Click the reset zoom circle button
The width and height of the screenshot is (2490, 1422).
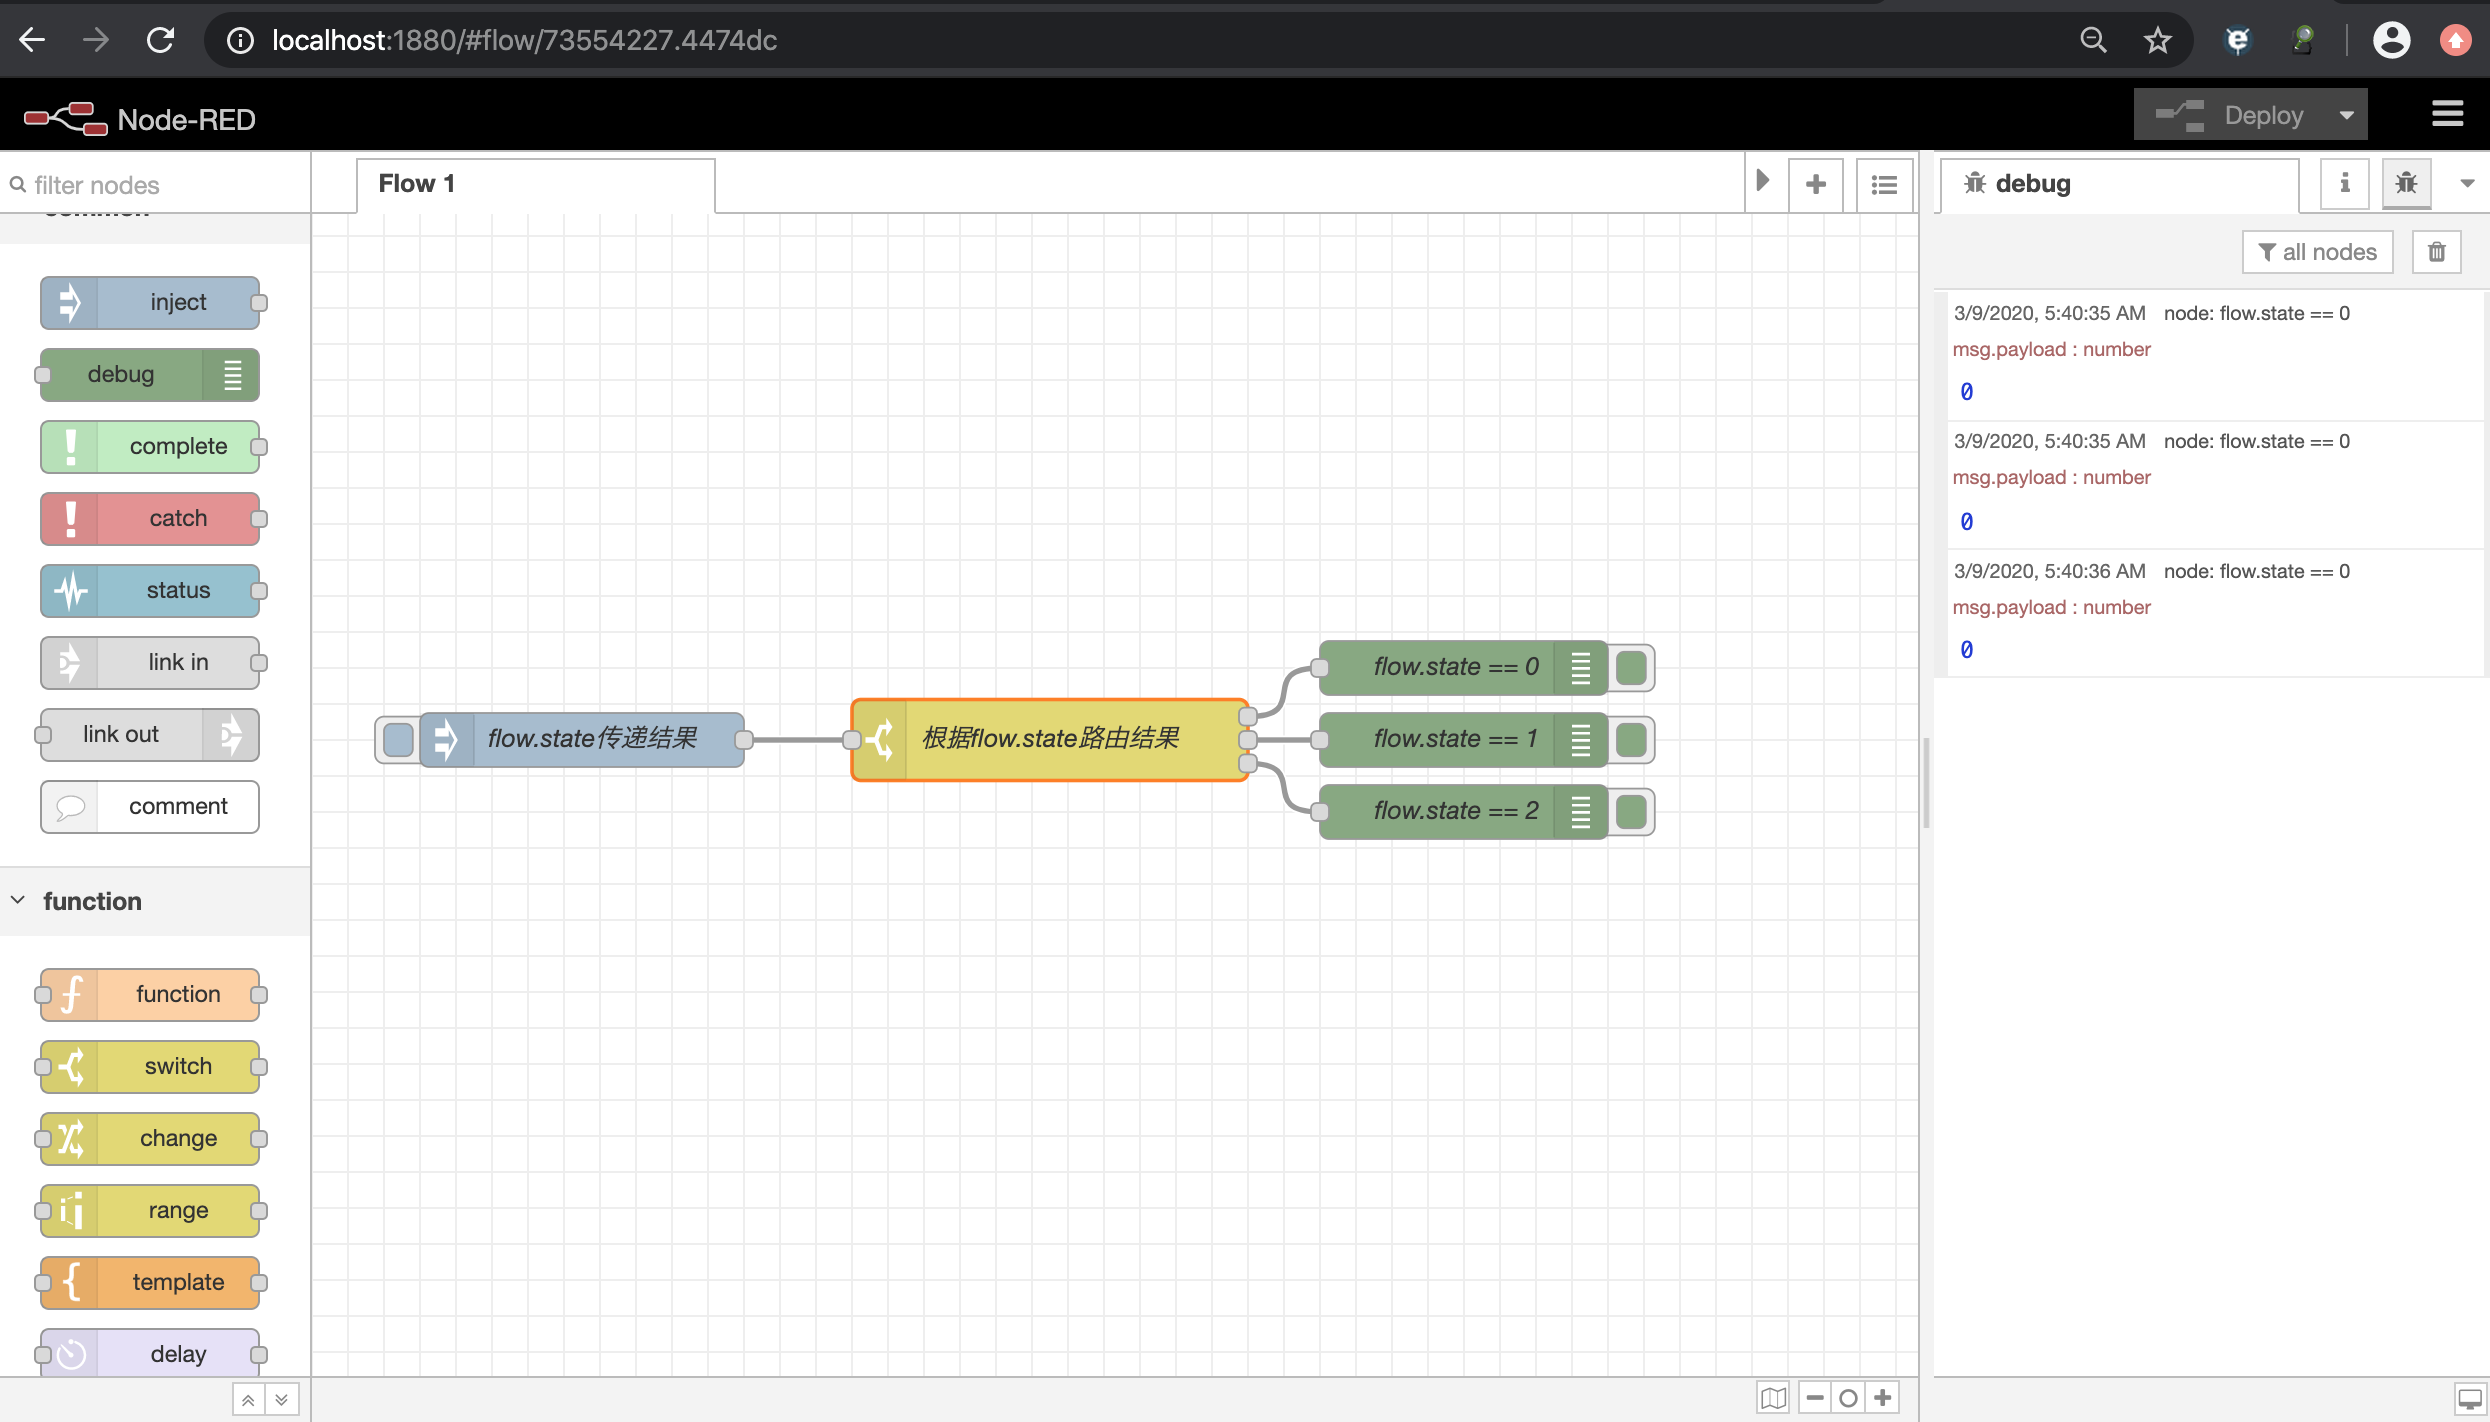[1848, 1397]
